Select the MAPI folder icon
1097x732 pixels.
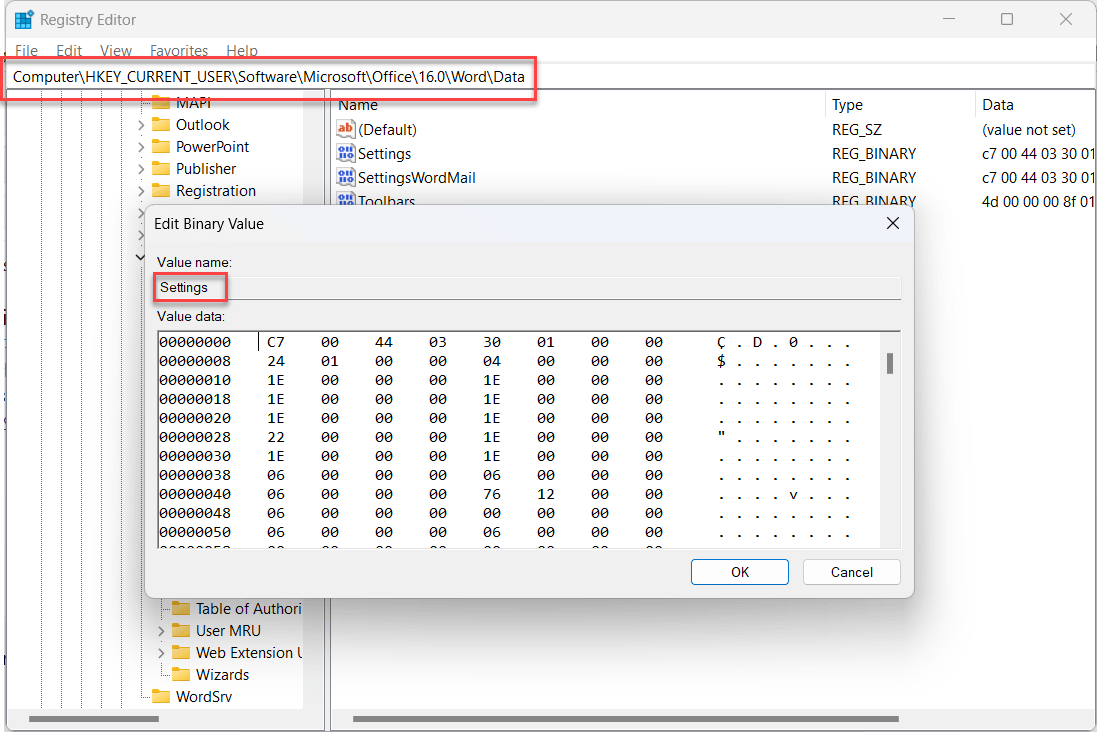161,103
